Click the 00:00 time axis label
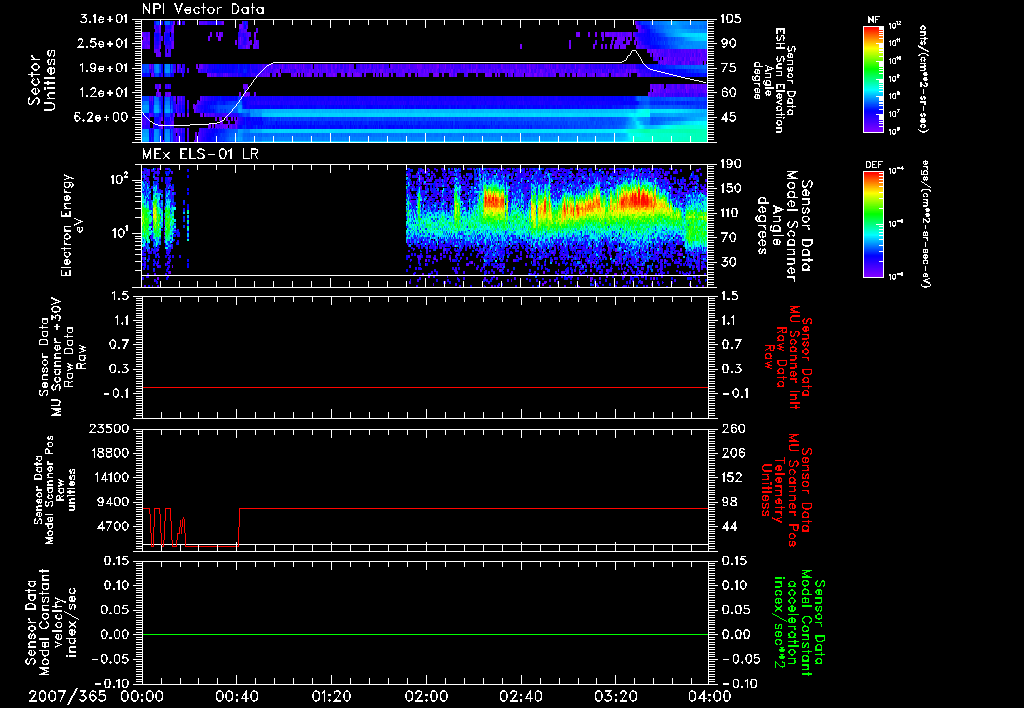 pyautogui.click(x=142, y=696)
